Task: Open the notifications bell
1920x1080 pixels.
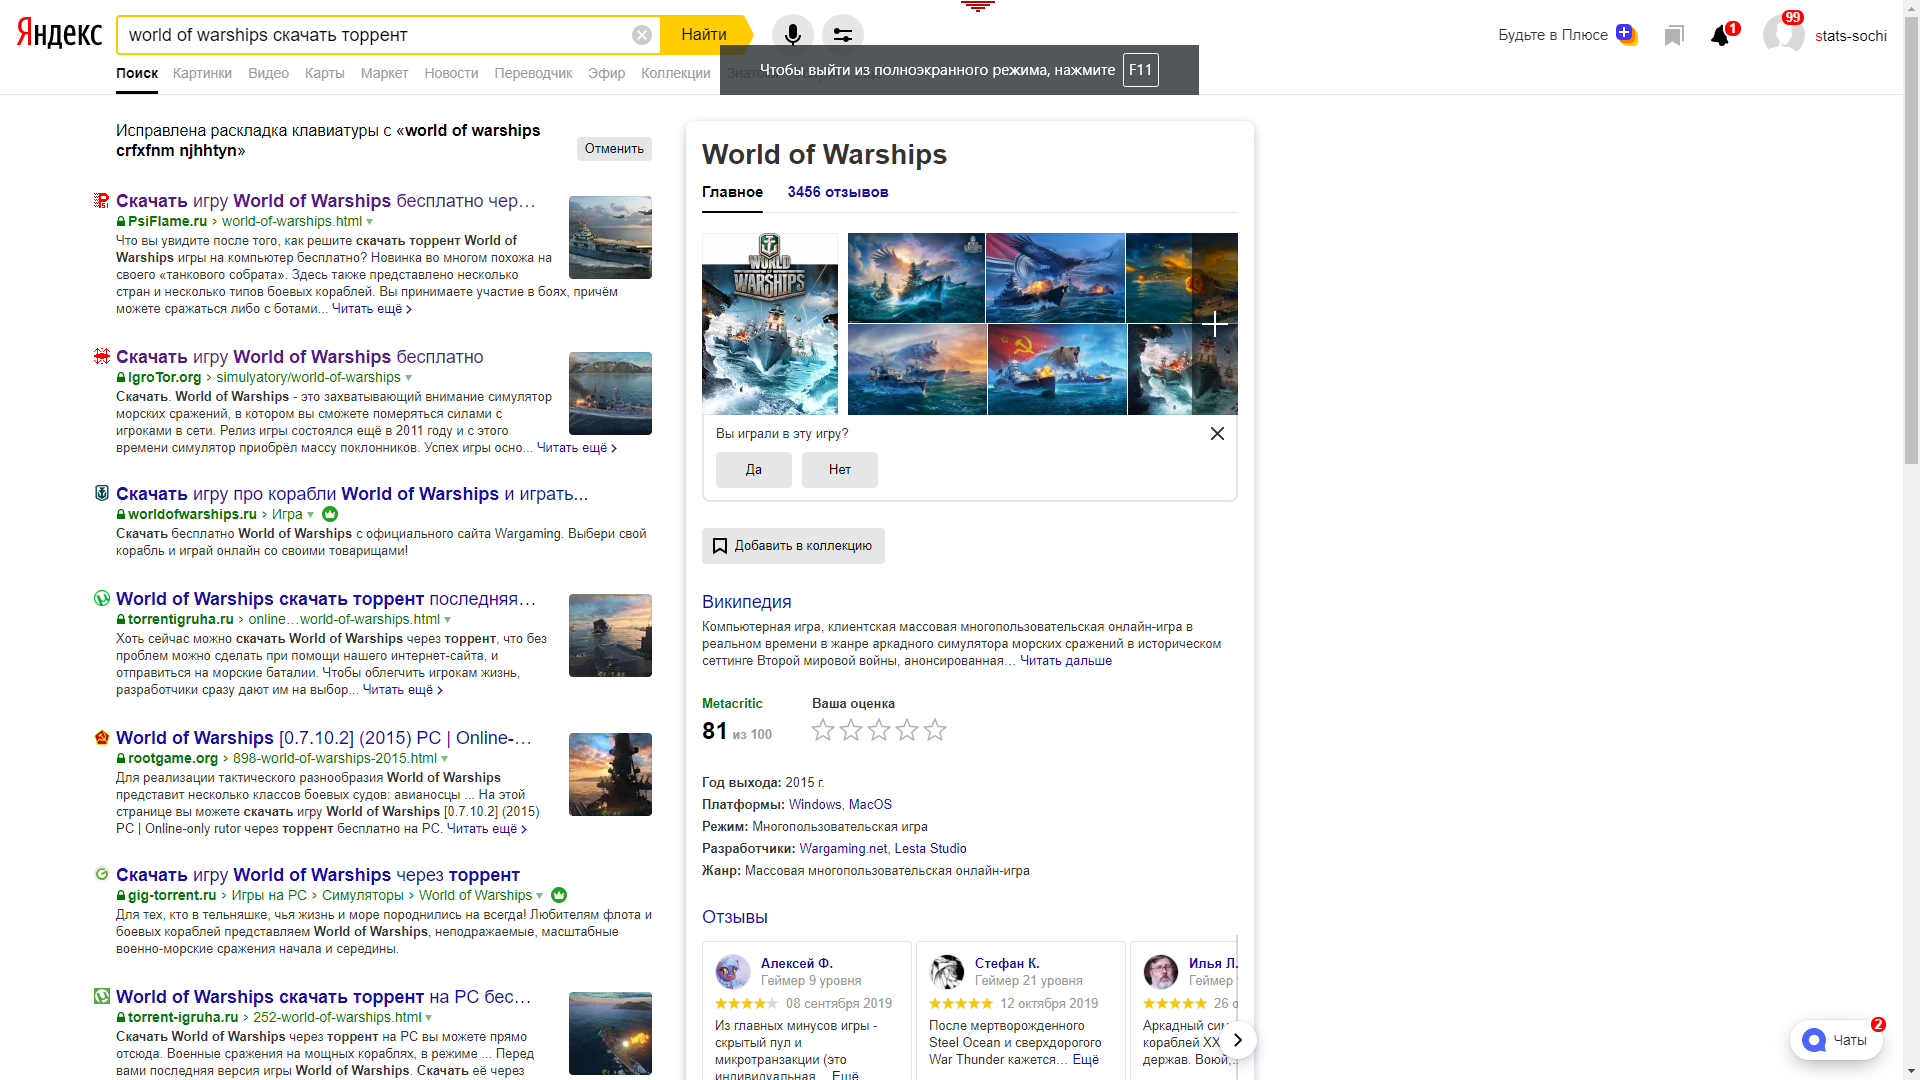Action: (1720, 36)
